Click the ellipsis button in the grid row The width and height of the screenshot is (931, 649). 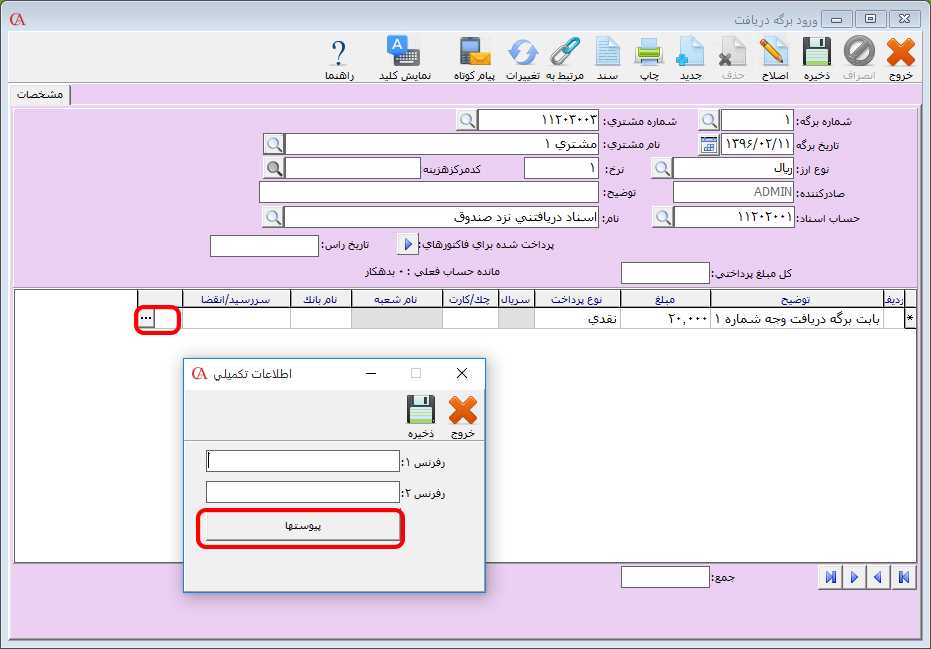click(146, 318)
